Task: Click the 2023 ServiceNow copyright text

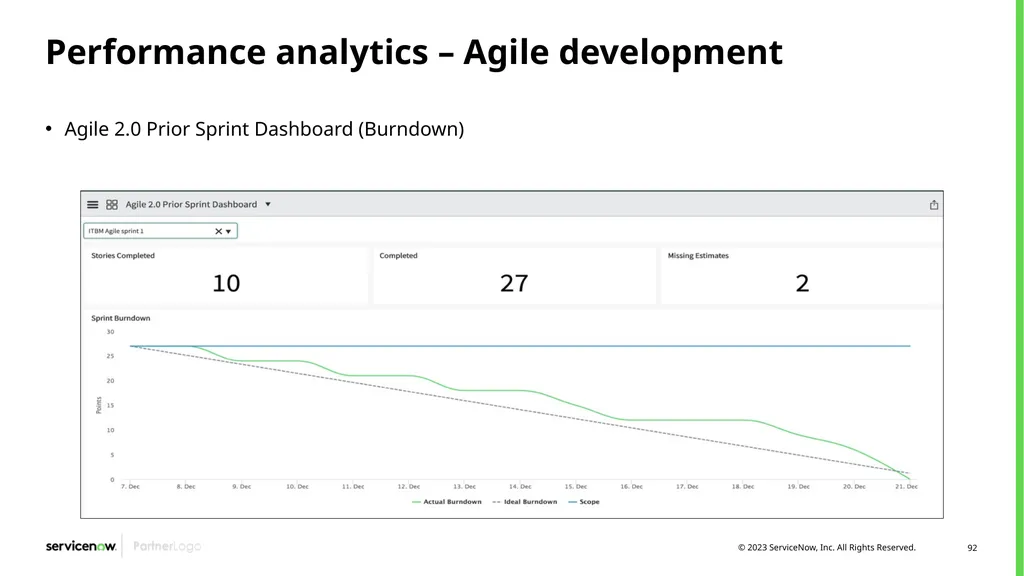Action: [x=827, y=547]
